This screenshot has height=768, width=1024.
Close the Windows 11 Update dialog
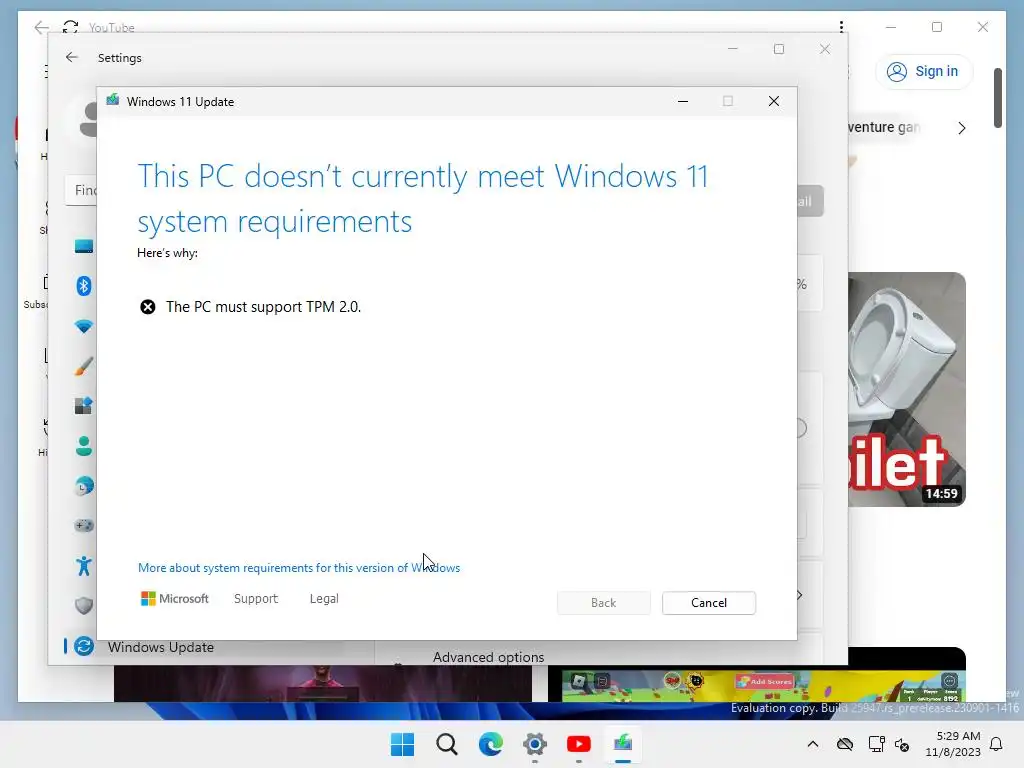click(773, 101)
